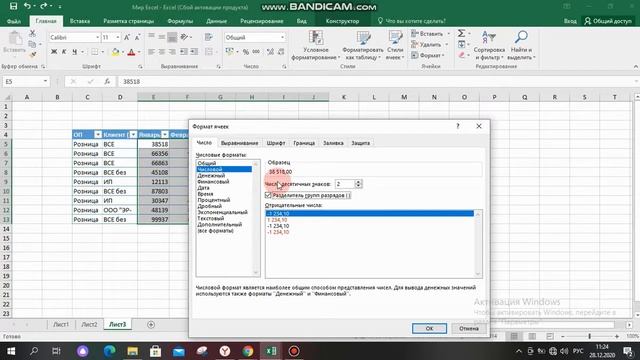This screenshot has height=360, width=640.
Task: Adjust the decimal places spinner arrows
Action: (358, 184)
